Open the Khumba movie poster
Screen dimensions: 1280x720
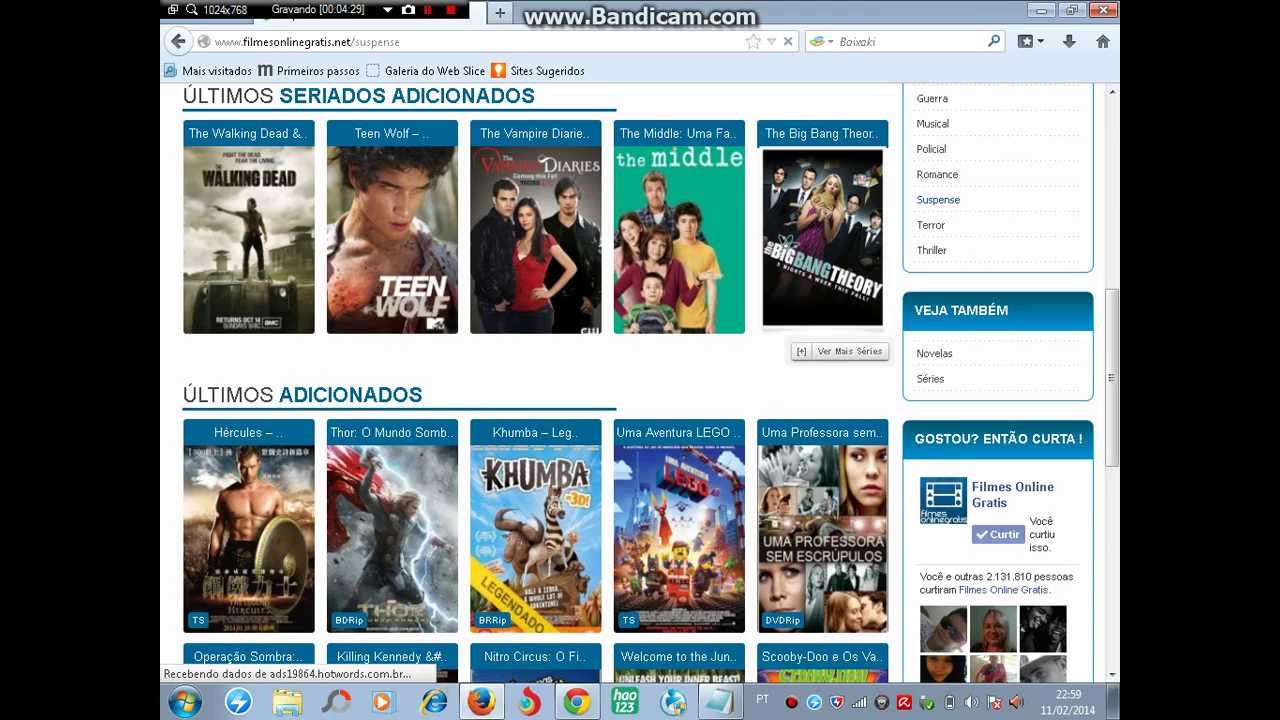pos(536,539)
